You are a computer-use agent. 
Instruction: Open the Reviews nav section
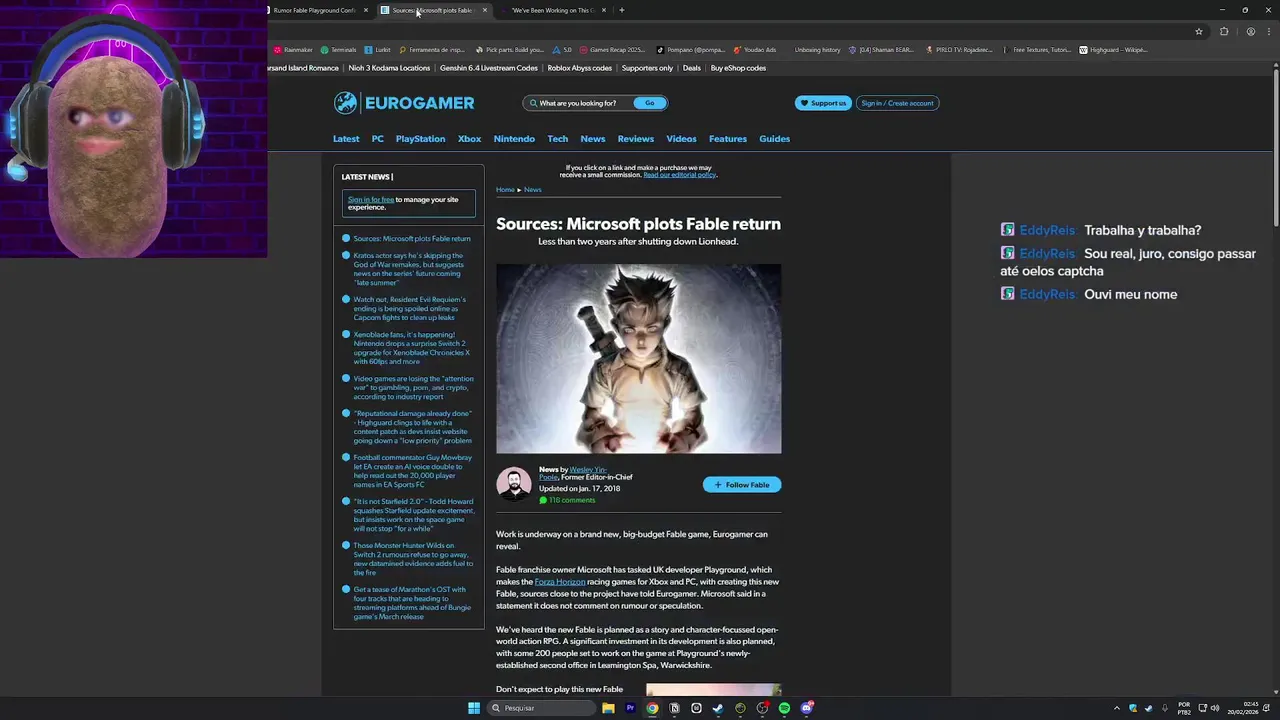(x=636, y=139)
